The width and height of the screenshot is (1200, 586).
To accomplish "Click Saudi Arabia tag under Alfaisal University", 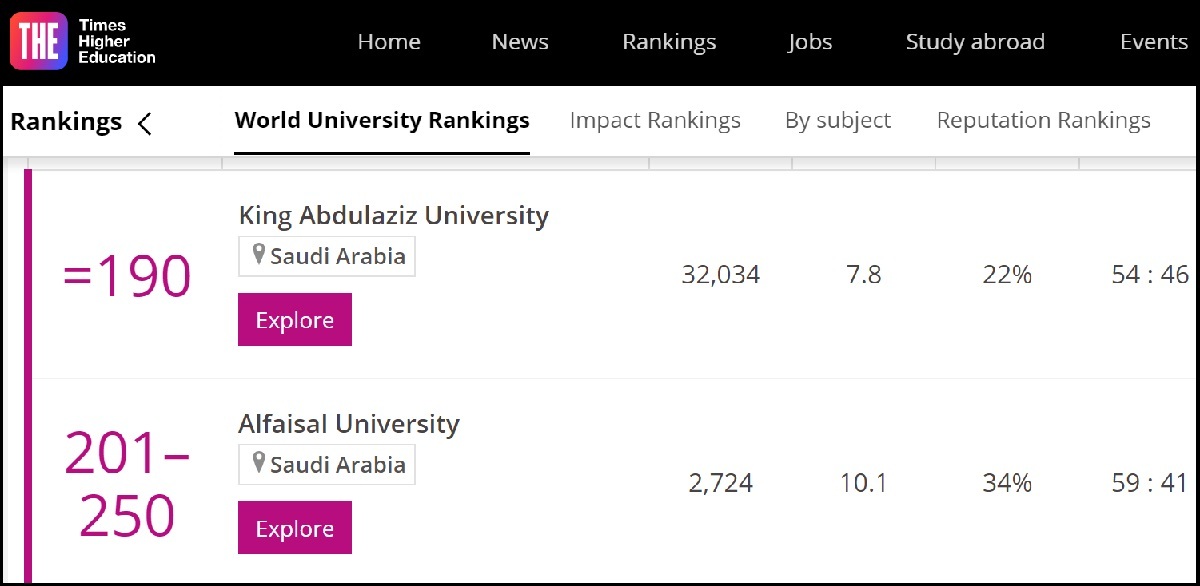I will [337, 465].
